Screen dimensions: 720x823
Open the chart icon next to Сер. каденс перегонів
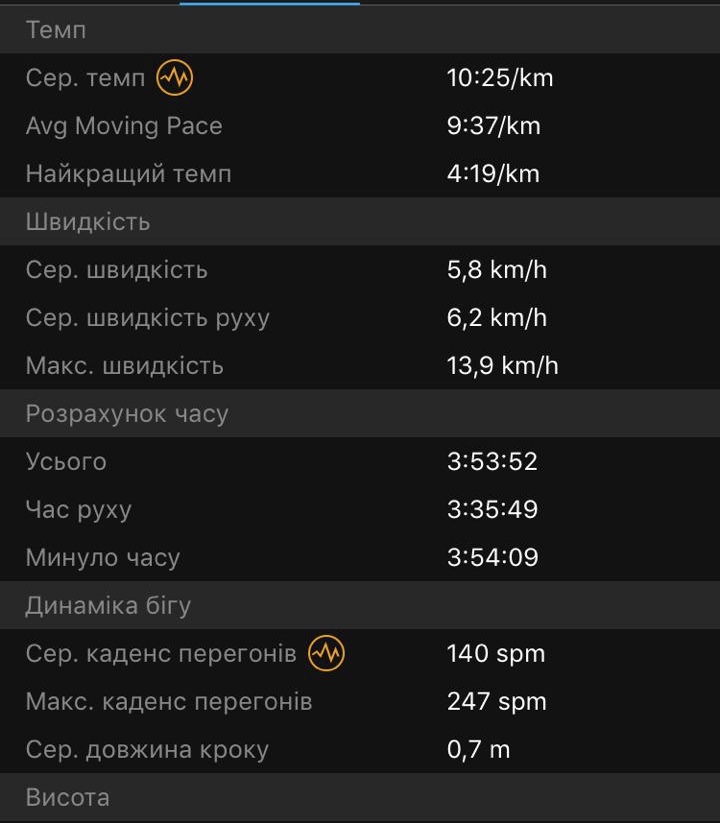point(326,653)
